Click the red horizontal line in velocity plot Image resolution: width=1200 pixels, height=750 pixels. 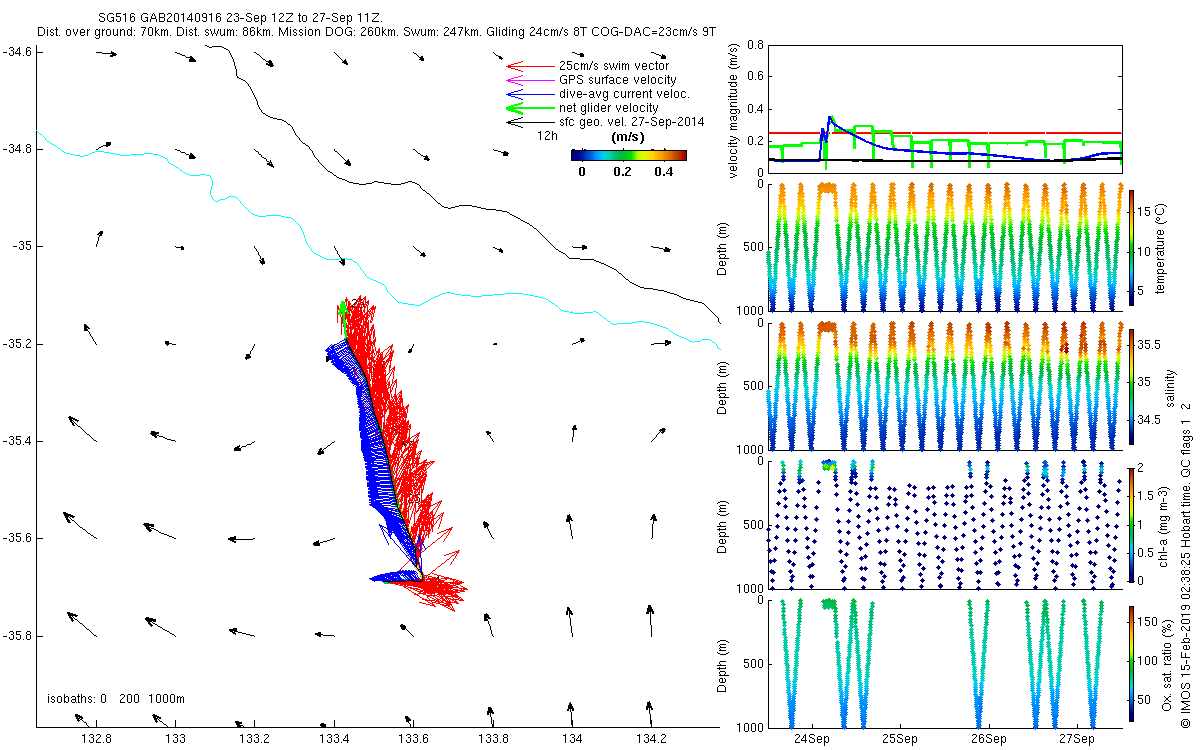(945, 133)
